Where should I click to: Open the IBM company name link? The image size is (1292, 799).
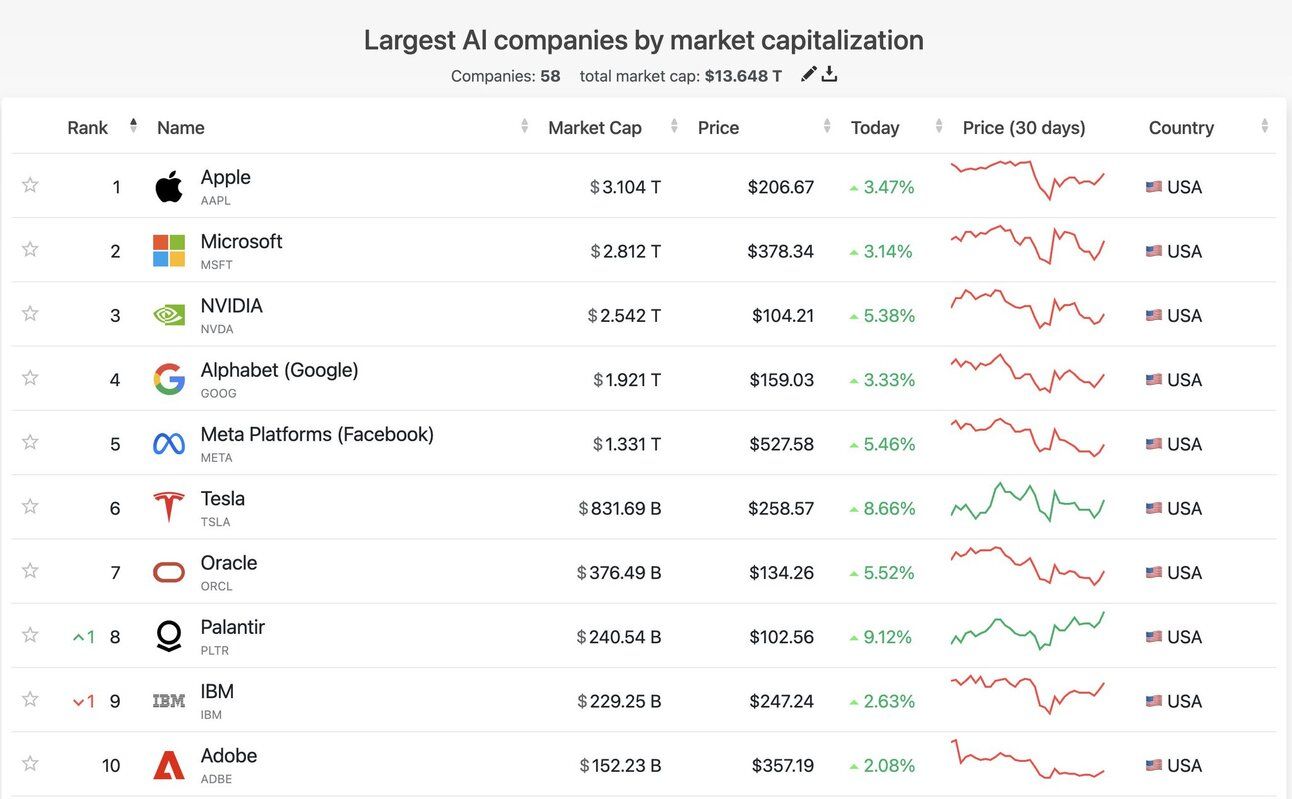pyautogui.click(x=217, y=691)
